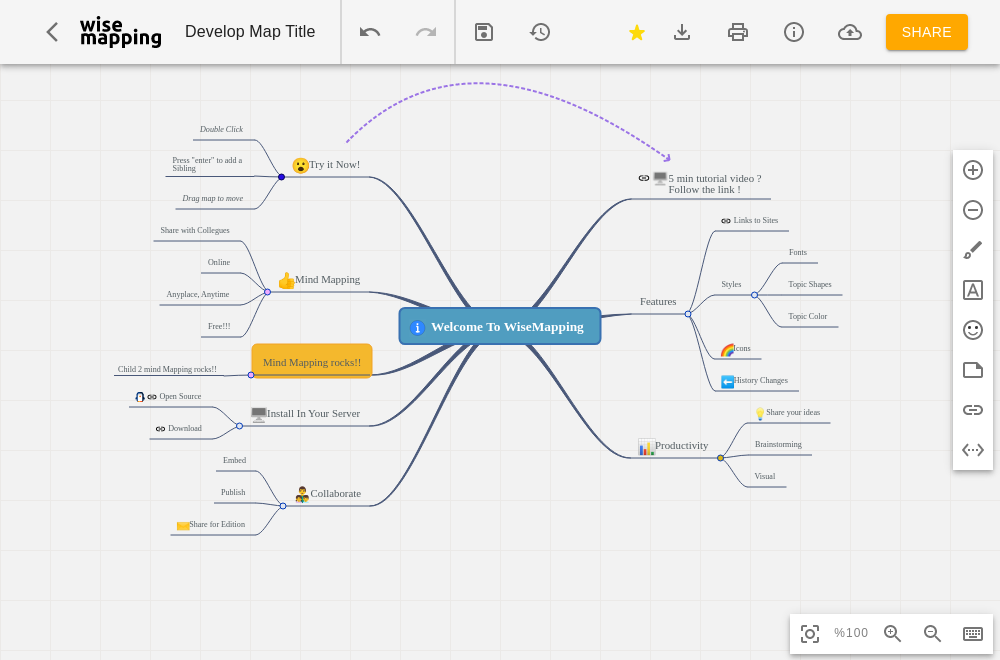Screen dimensions: 1000x660
Task: Open the topic style brush tool
Action: pos(973,250)
